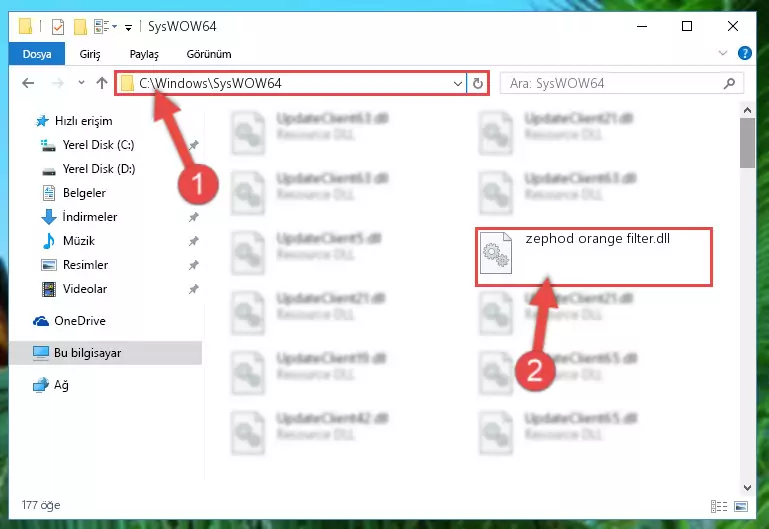Select Hızlı erişim in navigation pane
Screen dimensions: 769x529
coord(83,121)
